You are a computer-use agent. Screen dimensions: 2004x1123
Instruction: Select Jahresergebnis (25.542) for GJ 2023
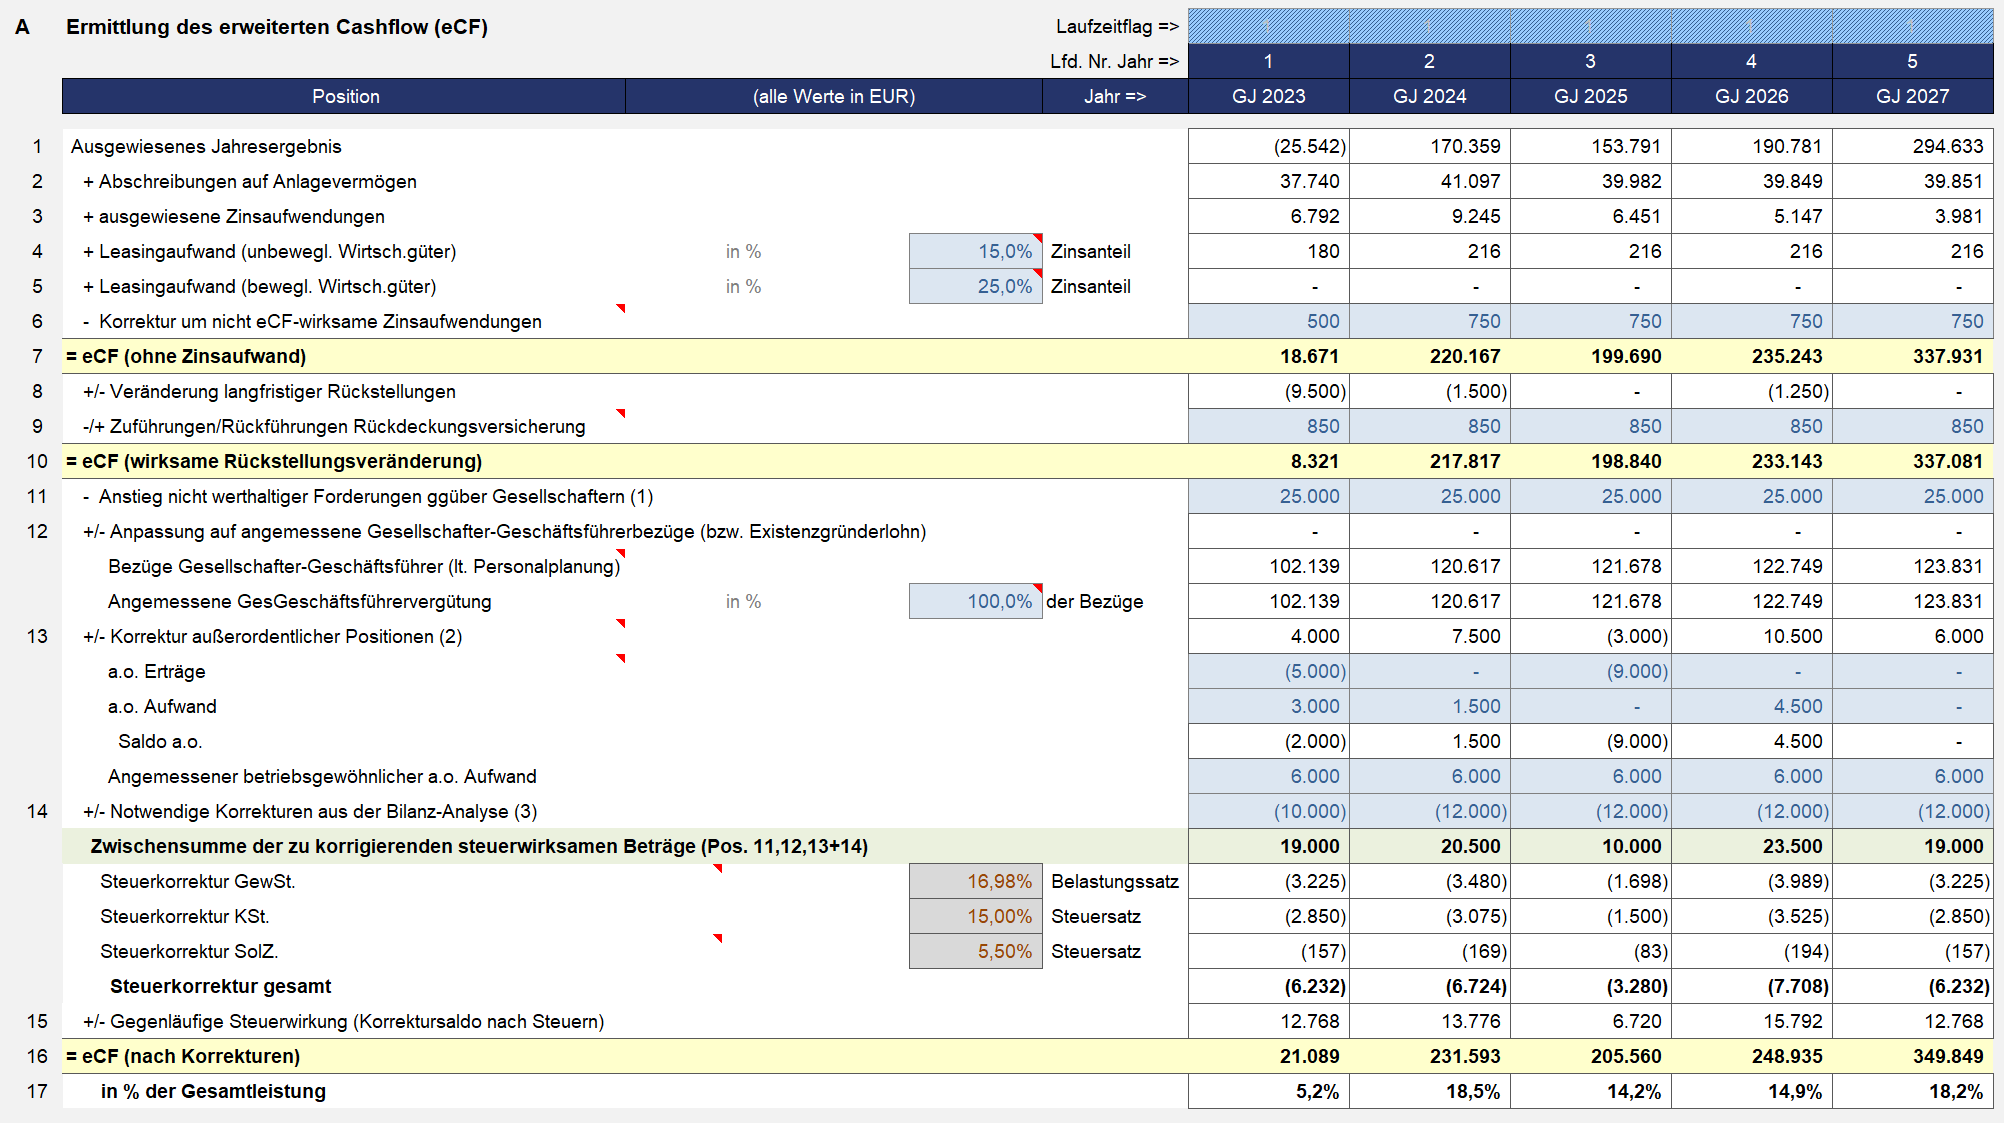(1268, 146)
